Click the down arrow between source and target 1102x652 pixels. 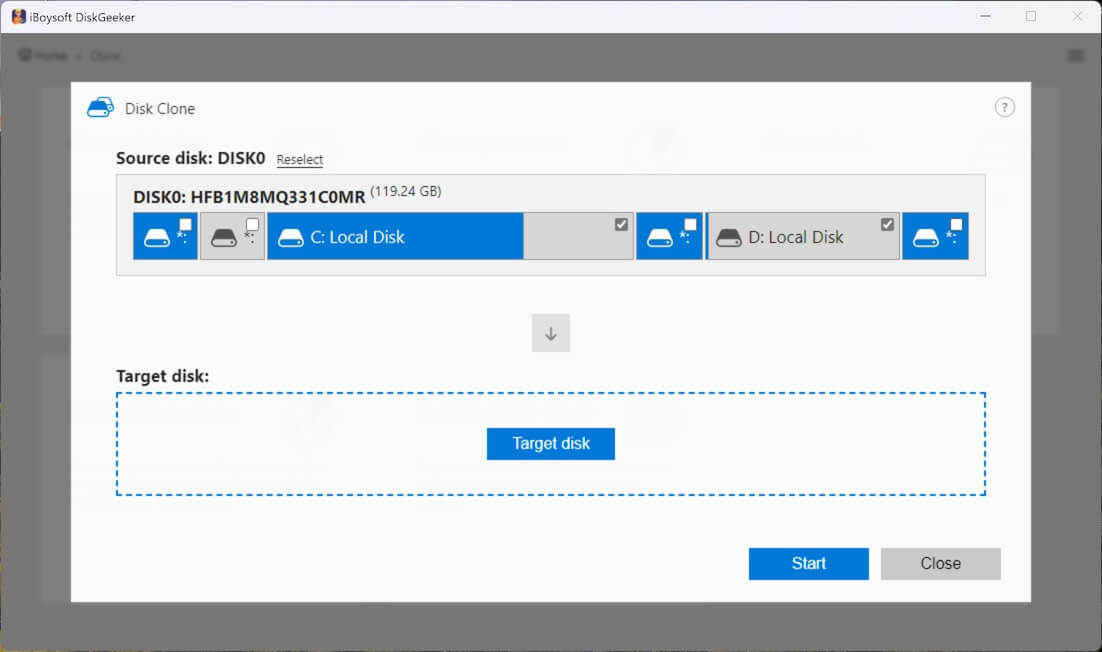click(x=550, y=333)
